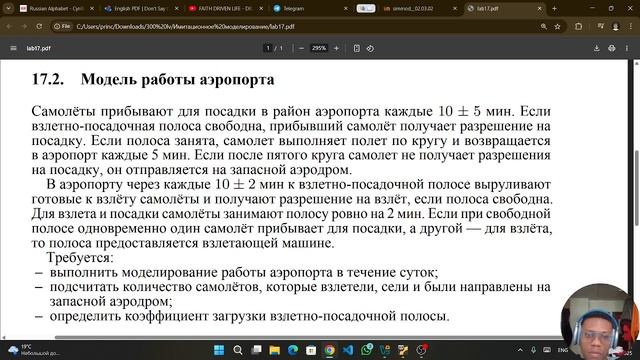The height and width of the screenshot is (360, 640).
Task: Open Task View on the taskbar
Action: (x=256, y=350)
